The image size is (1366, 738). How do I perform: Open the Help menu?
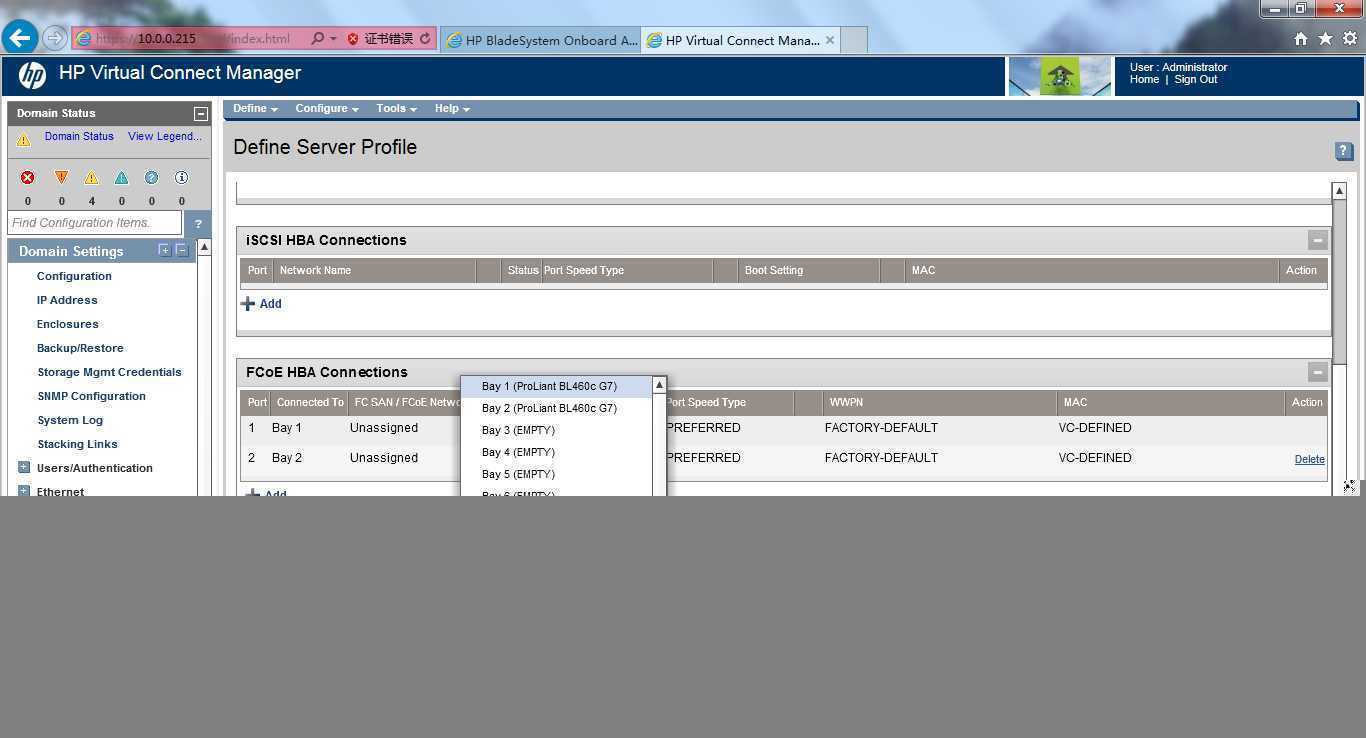[452, 108]
